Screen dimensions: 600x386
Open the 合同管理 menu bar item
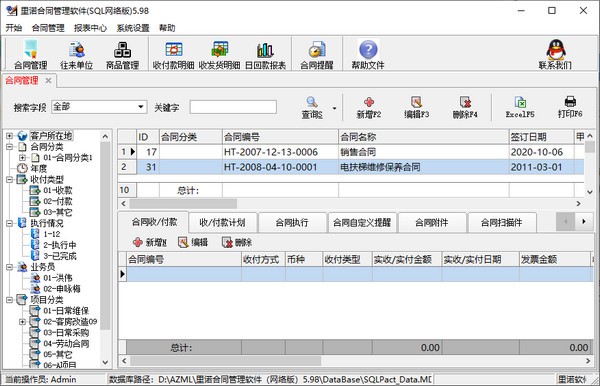(x=48, y=28)
